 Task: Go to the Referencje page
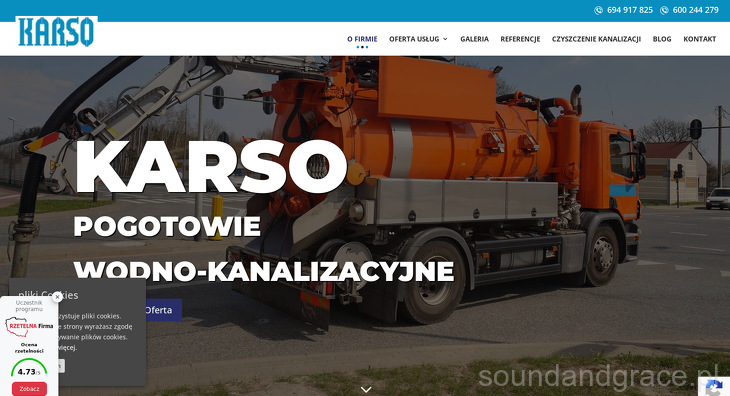pos(520,39)
